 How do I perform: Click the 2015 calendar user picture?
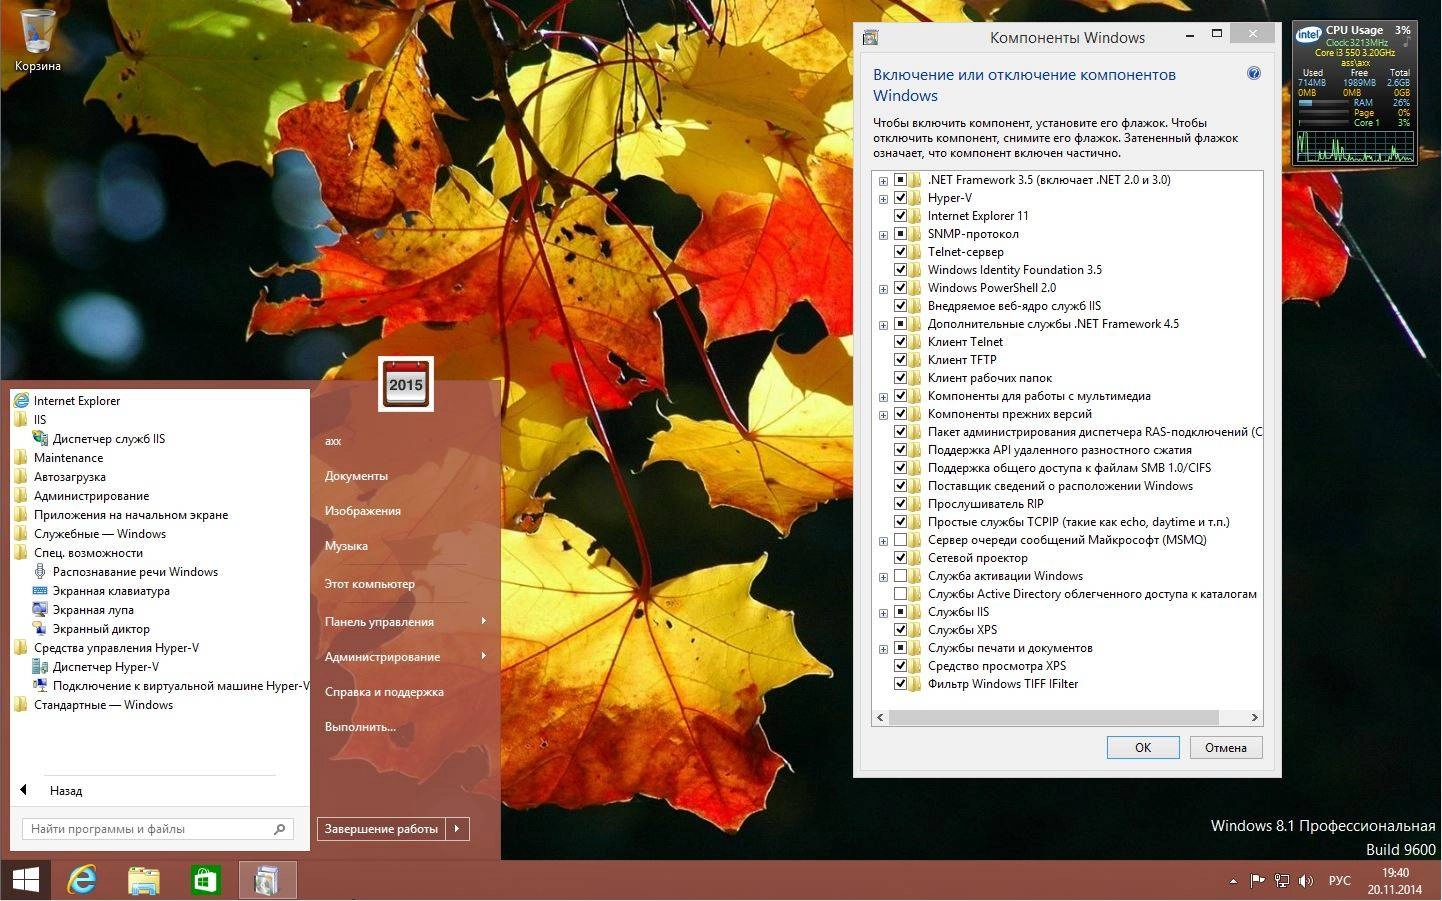point(406,384)
